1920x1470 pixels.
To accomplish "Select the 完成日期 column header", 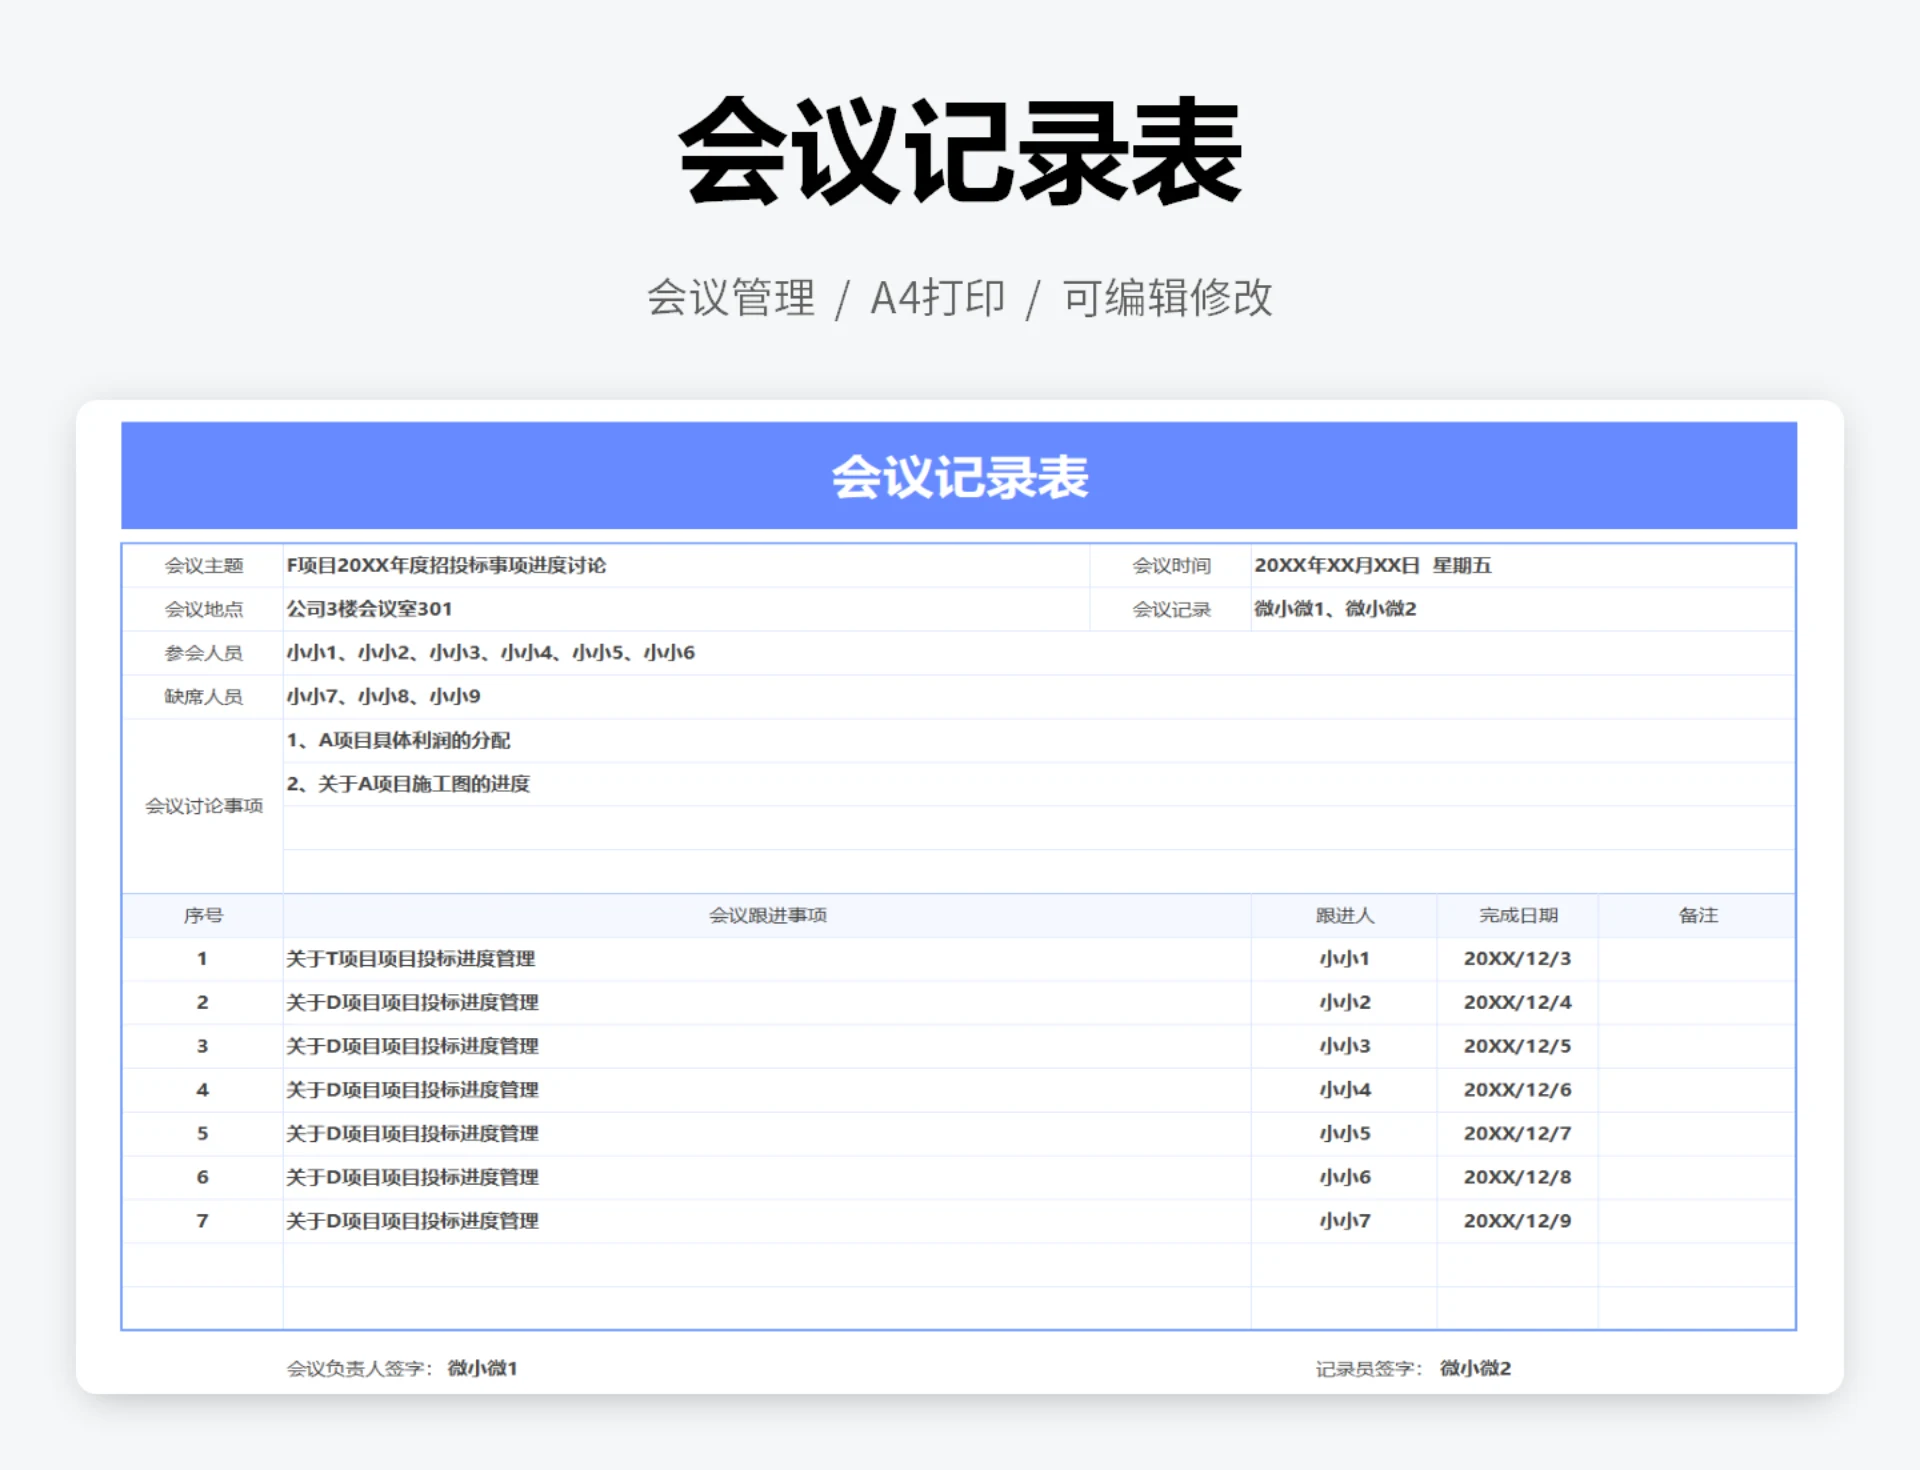I will [1518, 915].
